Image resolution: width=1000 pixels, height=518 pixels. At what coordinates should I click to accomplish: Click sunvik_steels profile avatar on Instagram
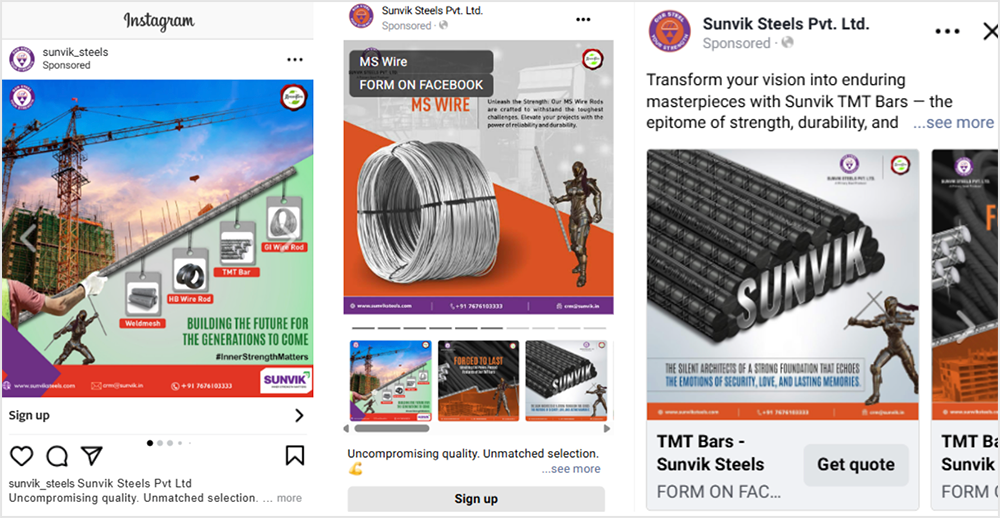coord(22,59)
